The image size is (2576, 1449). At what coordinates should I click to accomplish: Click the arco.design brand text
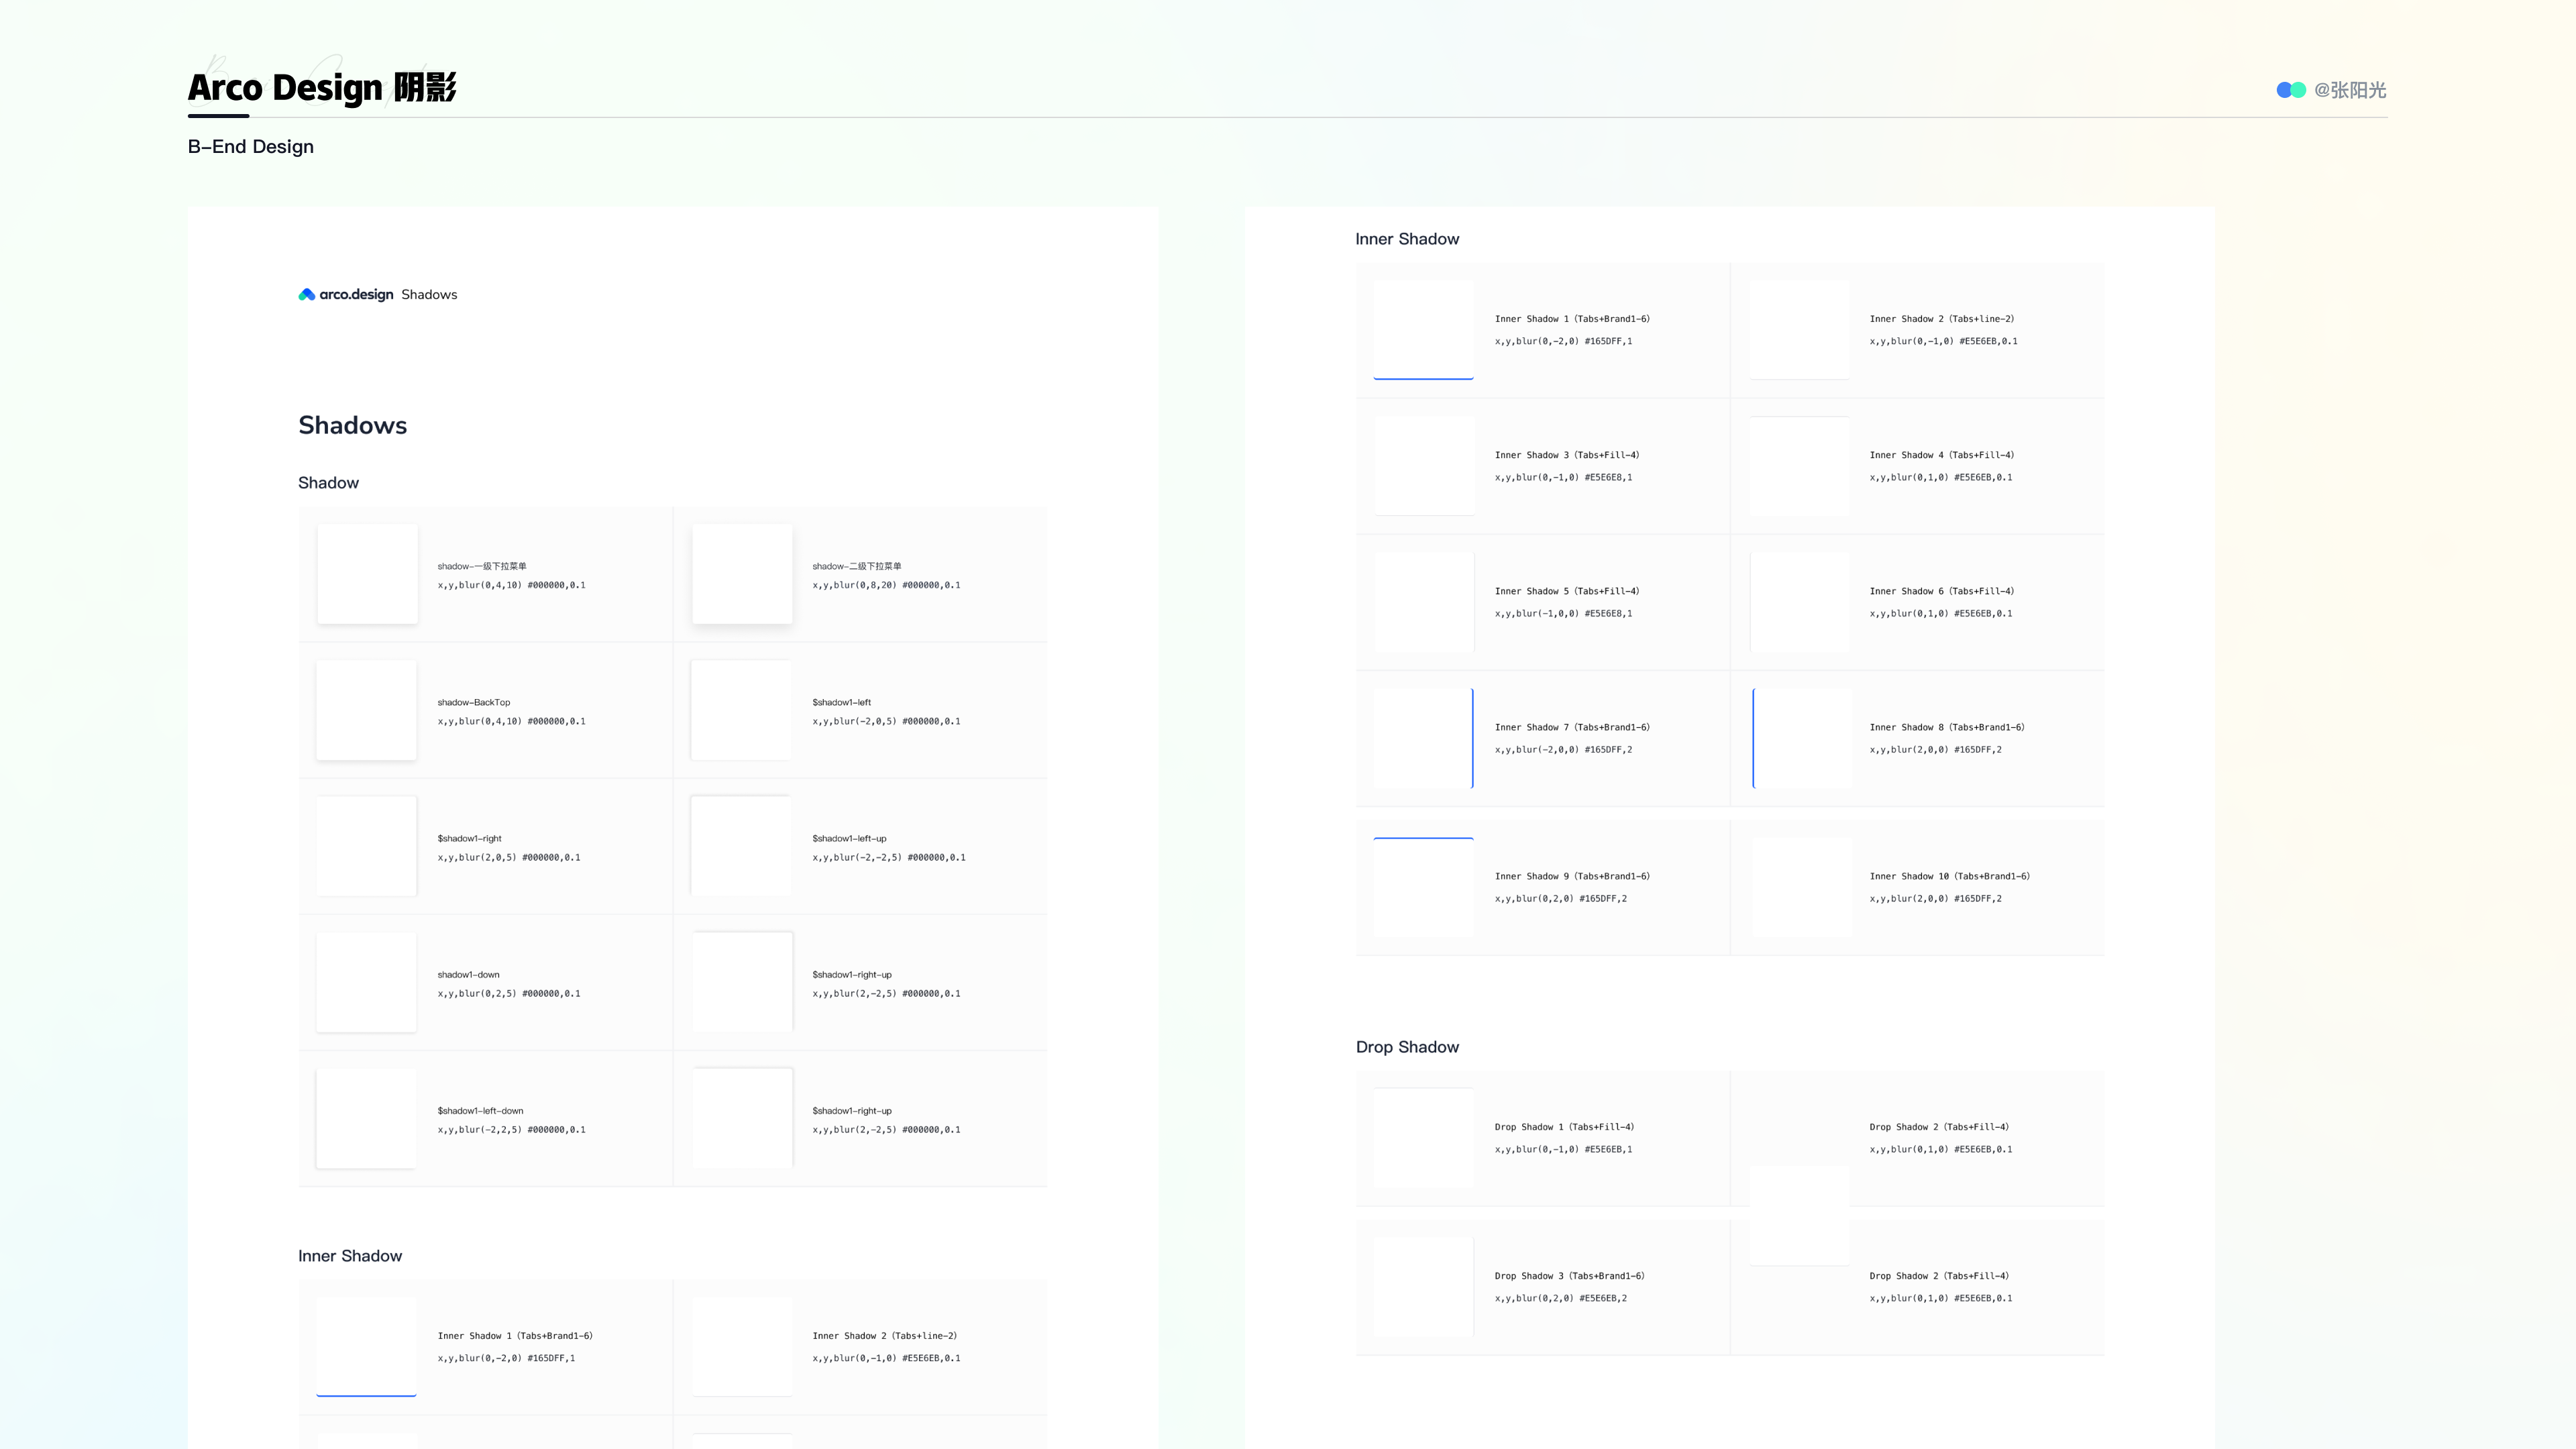tap(356, 294)
